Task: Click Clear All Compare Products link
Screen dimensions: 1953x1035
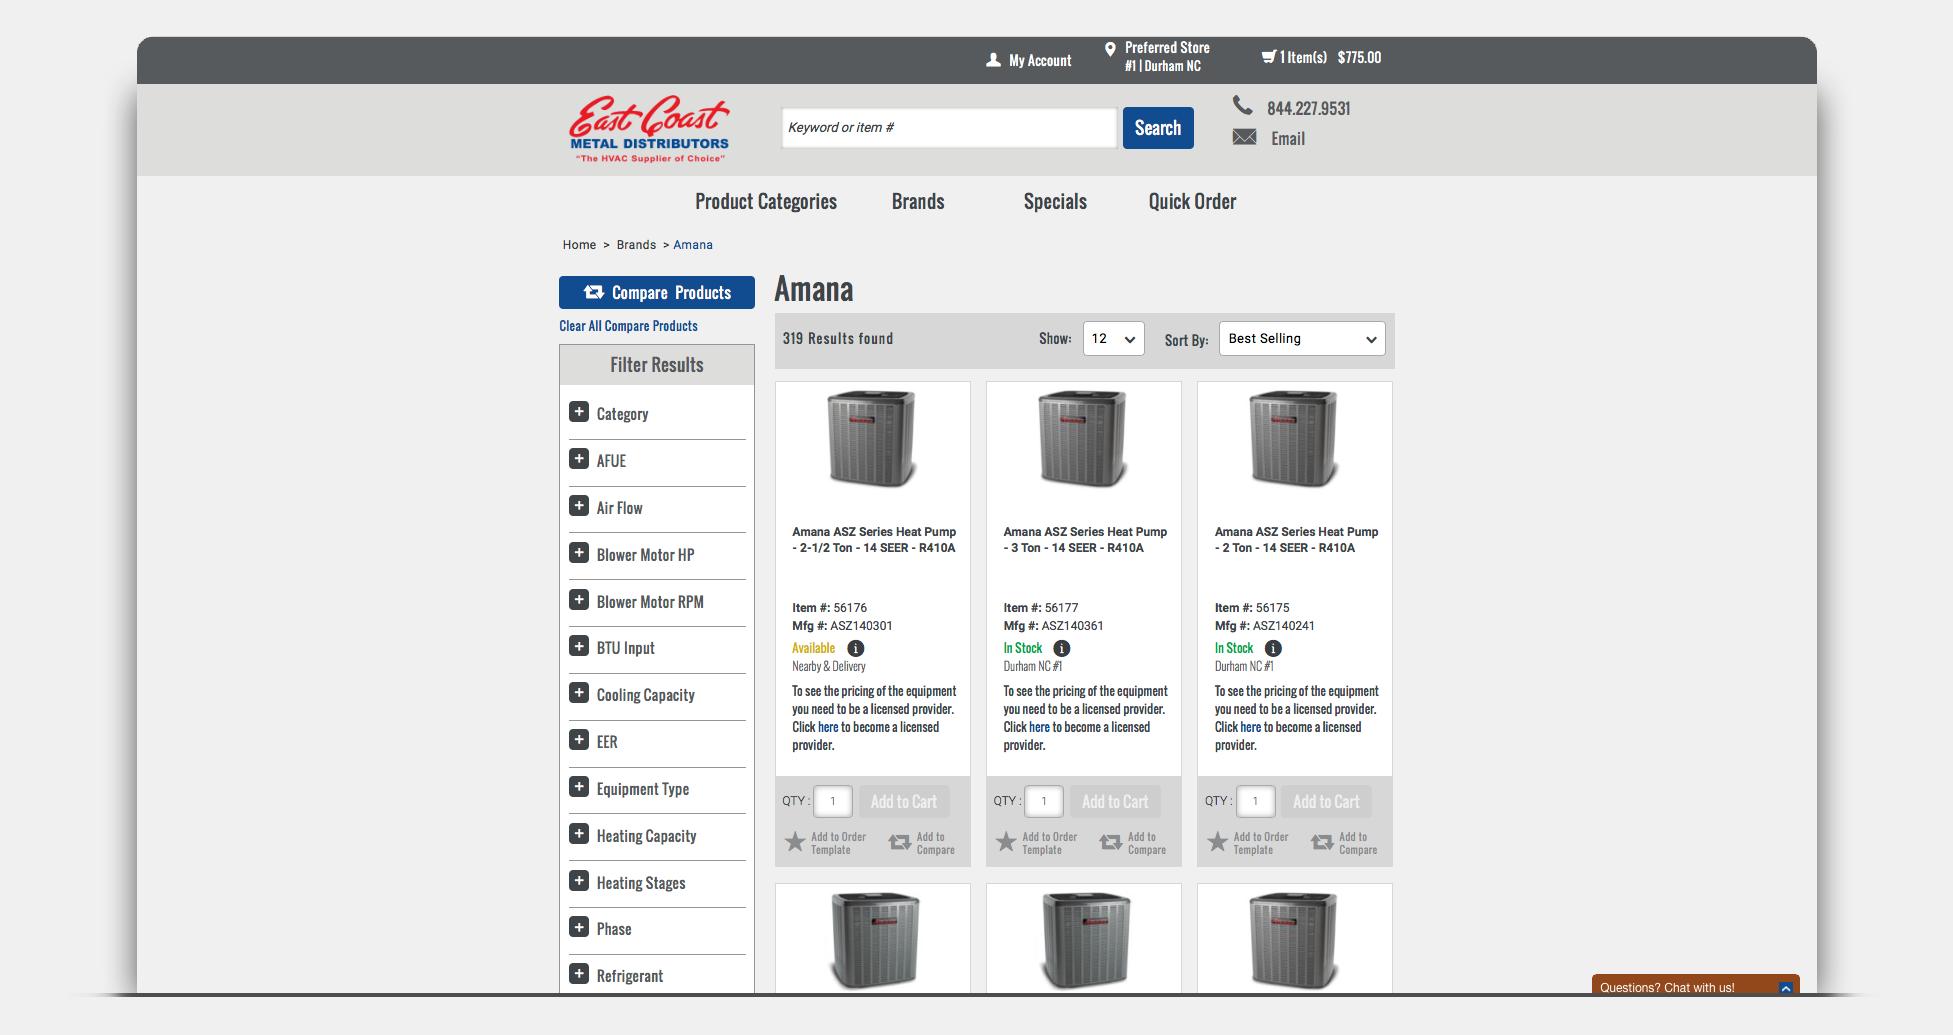Action: [x=628, y=326]
